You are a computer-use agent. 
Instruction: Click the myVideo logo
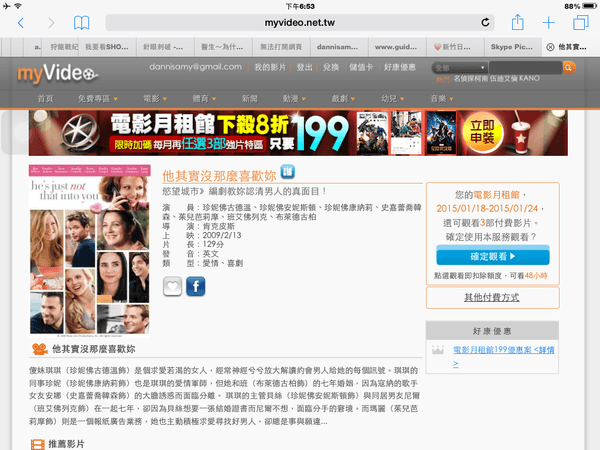(57, 73)
